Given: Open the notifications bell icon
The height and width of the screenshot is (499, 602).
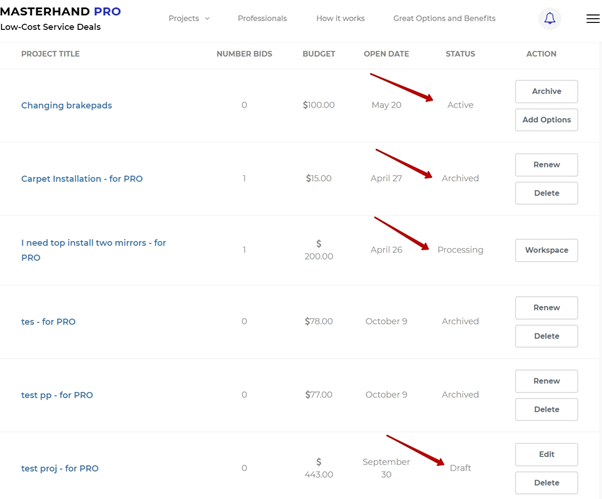Looking at the screenshot, I should tap(550, 18).
